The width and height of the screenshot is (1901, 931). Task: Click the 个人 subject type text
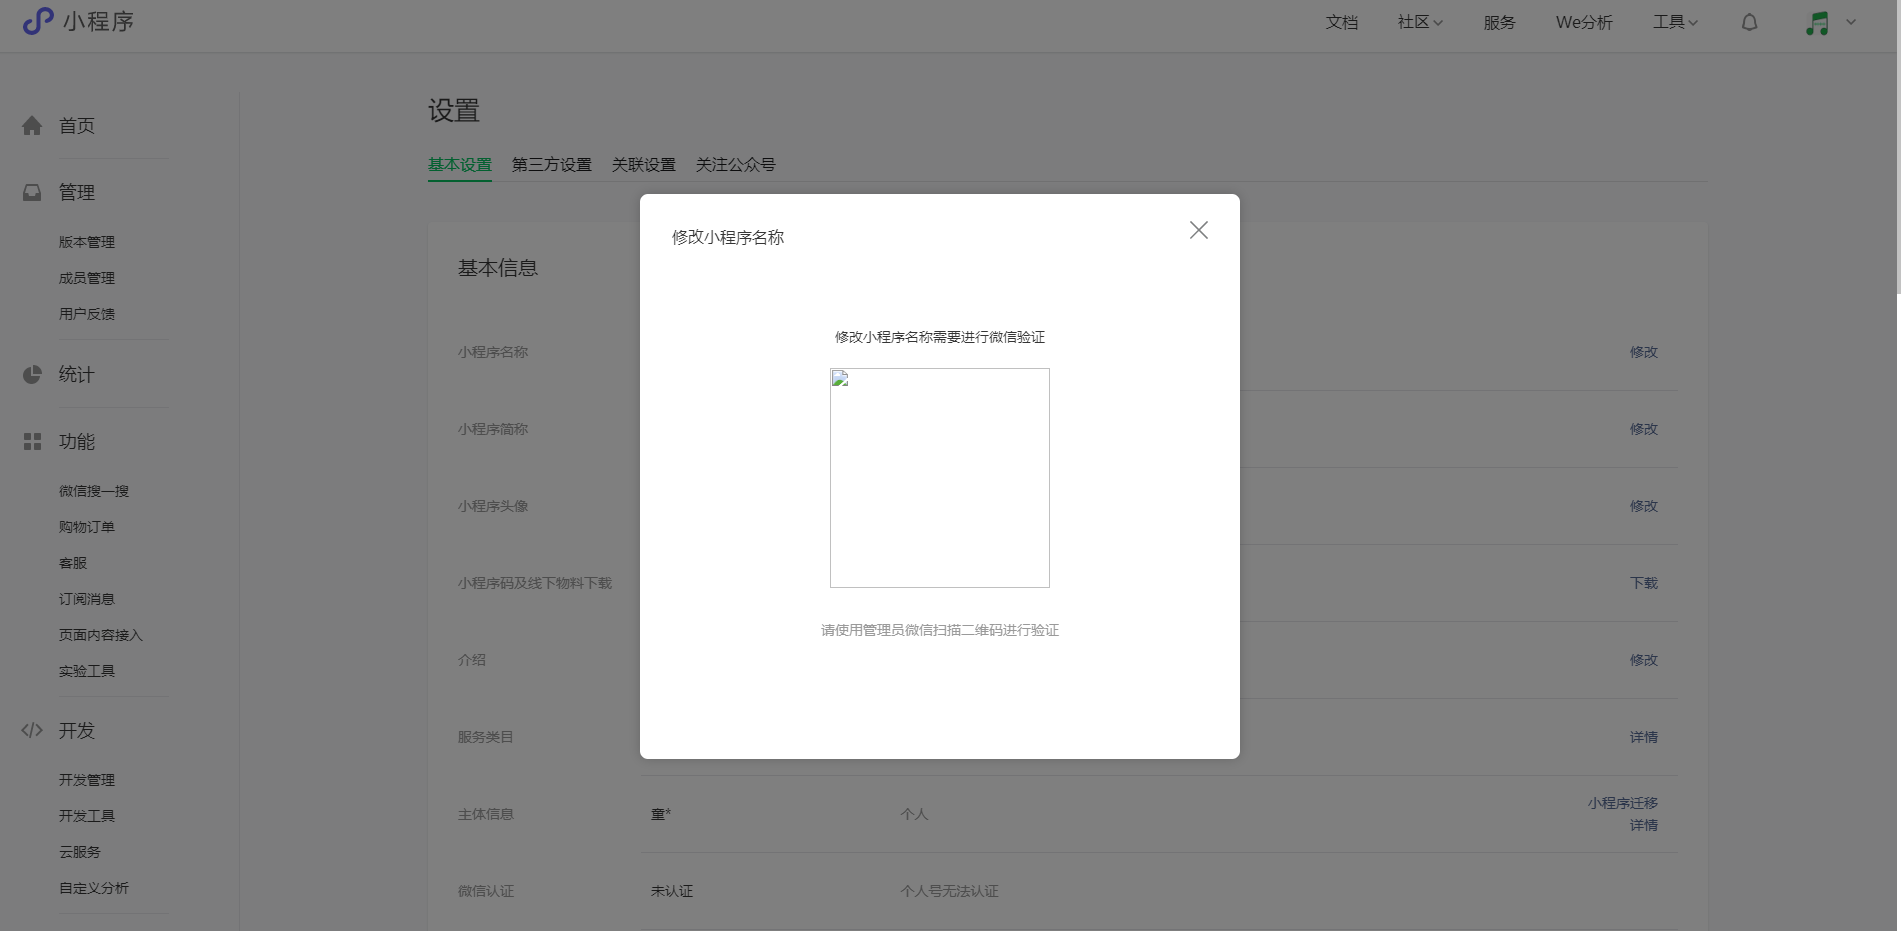914,814
